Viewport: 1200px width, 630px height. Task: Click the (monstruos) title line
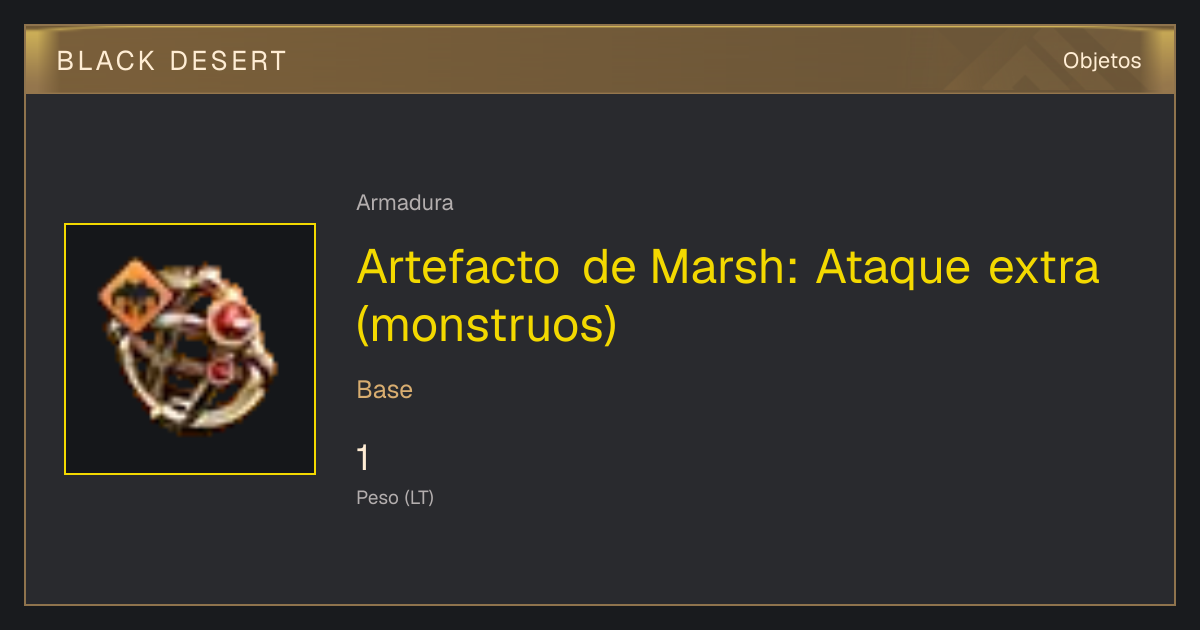pos(487,326)
